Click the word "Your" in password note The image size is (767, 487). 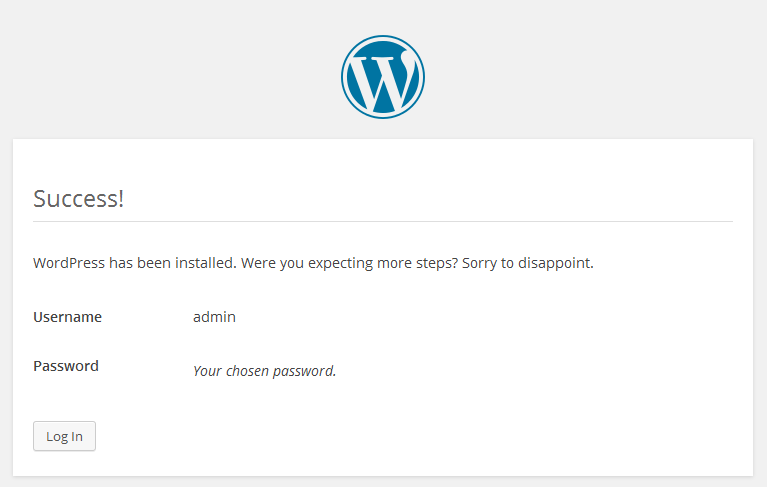[207, 371]
